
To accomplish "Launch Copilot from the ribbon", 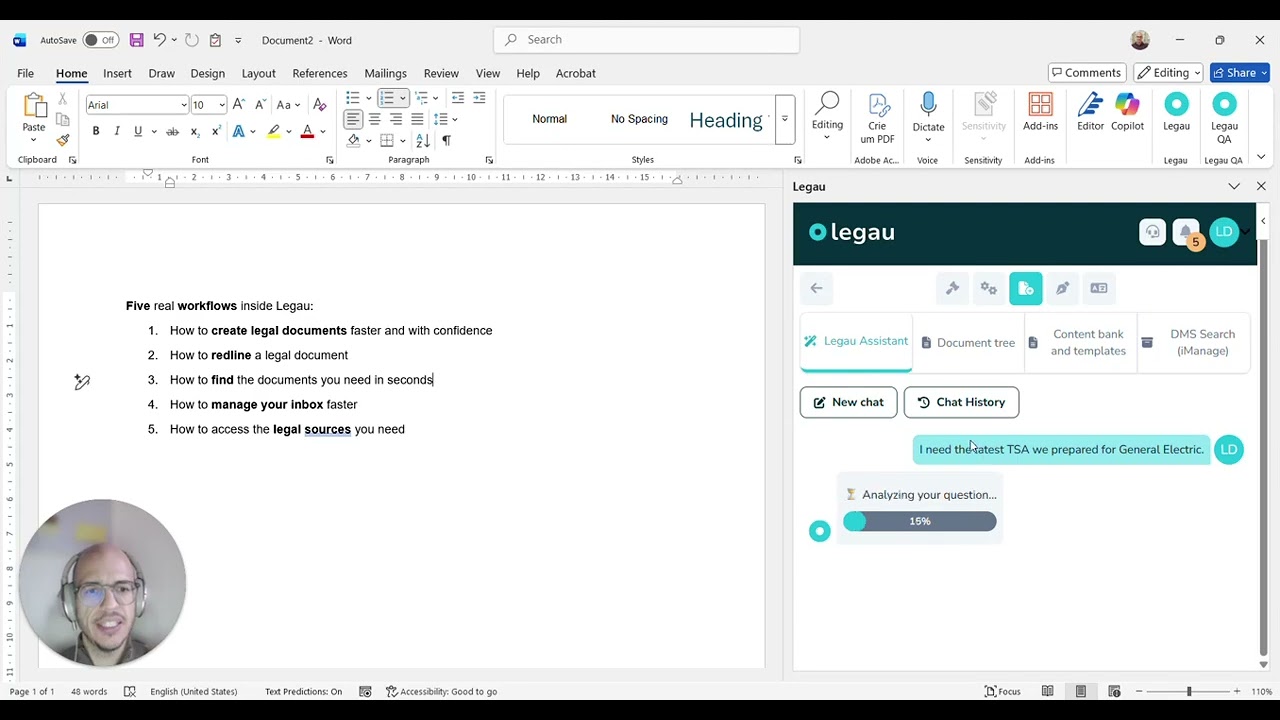I will [1127, 105].
